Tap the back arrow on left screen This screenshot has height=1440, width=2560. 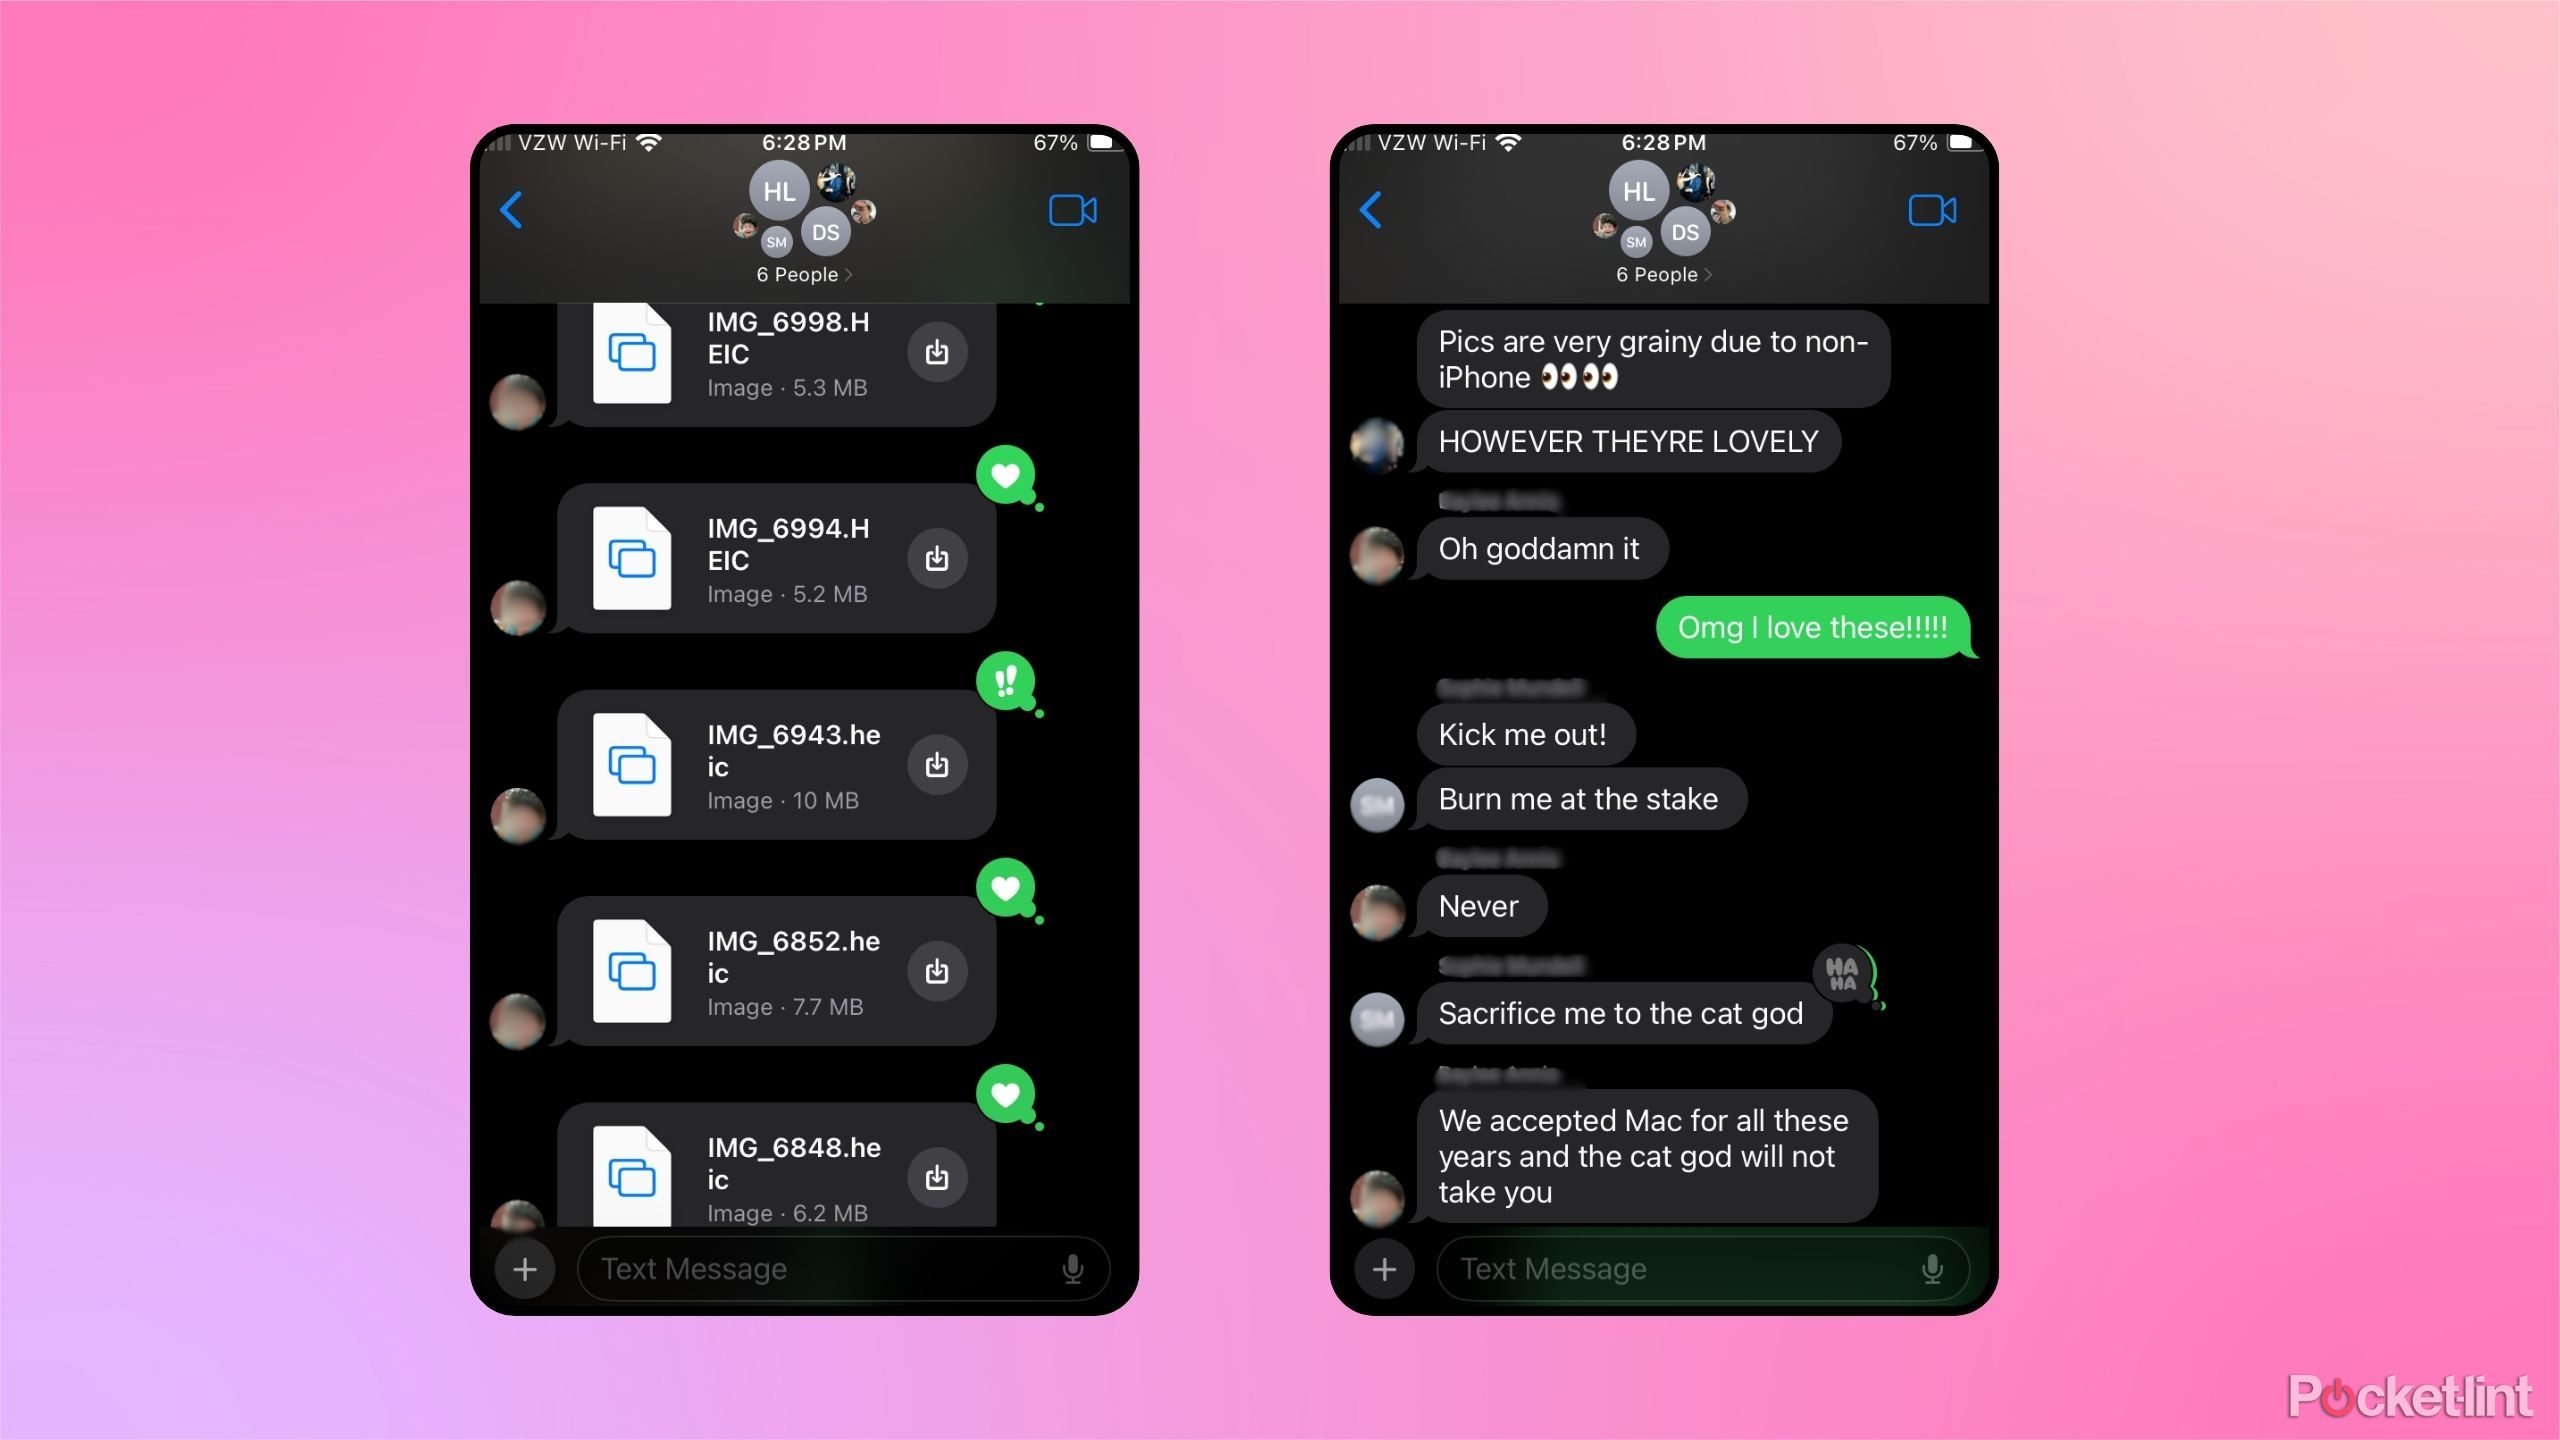click(x=510, y=209)
